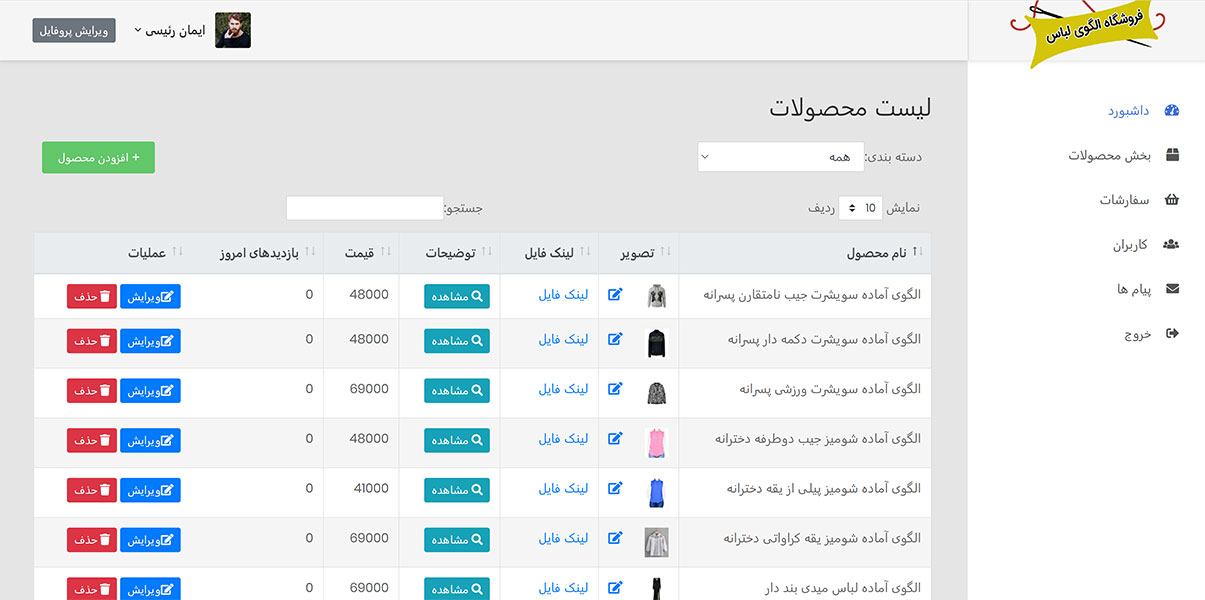Screen dimensions: 1205x600
Task: Click edit image icon for first product row
Action: (615, 294)
